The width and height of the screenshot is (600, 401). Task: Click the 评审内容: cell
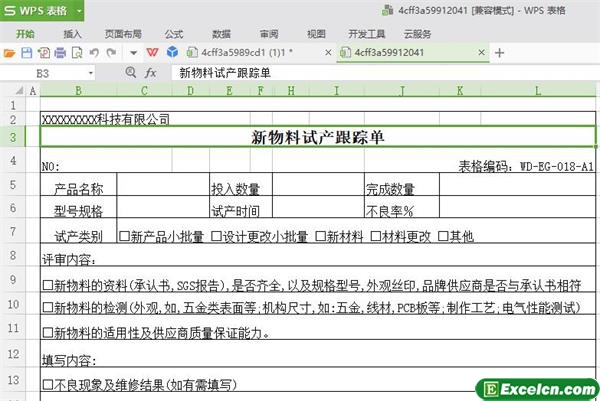[x=318, y=255]
